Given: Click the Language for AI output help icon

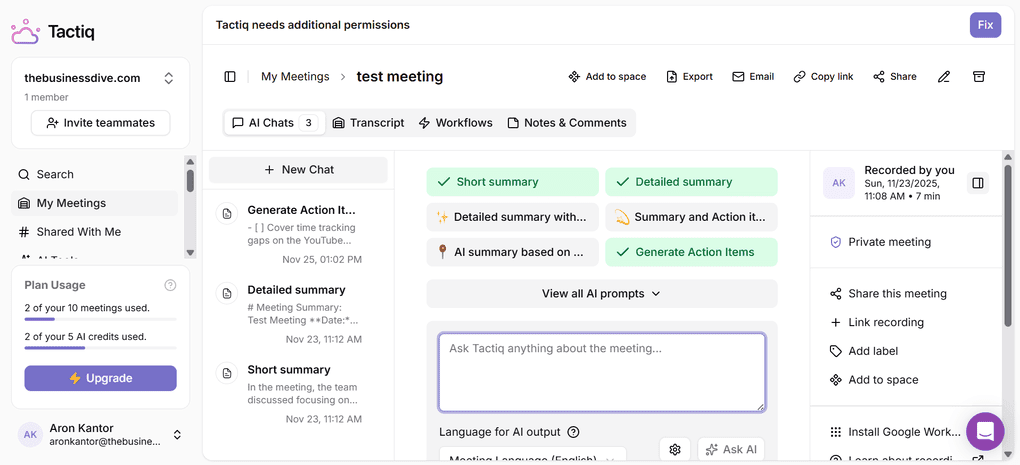Looking at the screenshot, I should pyautogui.click(x=573, y=432).
